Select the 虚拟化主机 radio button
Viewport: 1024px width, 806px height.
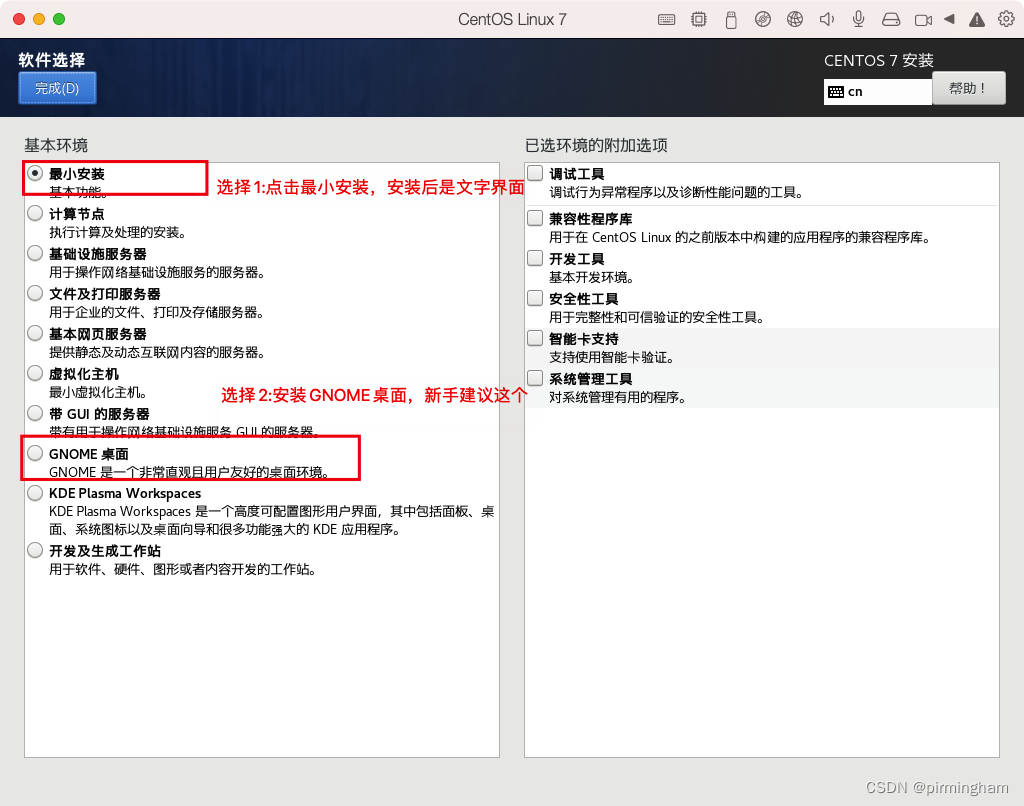coord(35,373)
